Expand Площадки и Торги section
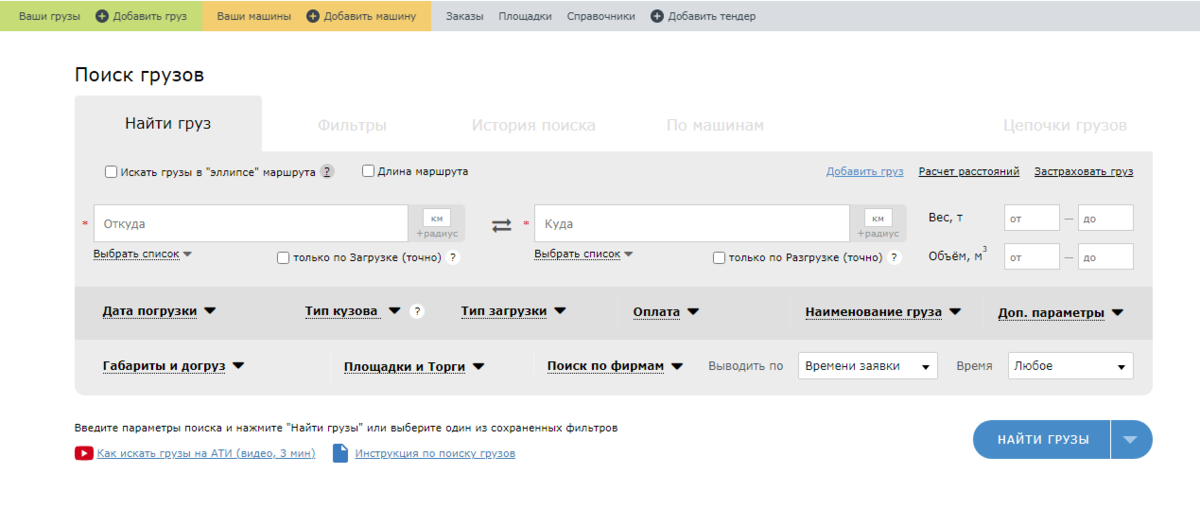Viewport: 1200px width, 527px height. [x=414, y=366]
